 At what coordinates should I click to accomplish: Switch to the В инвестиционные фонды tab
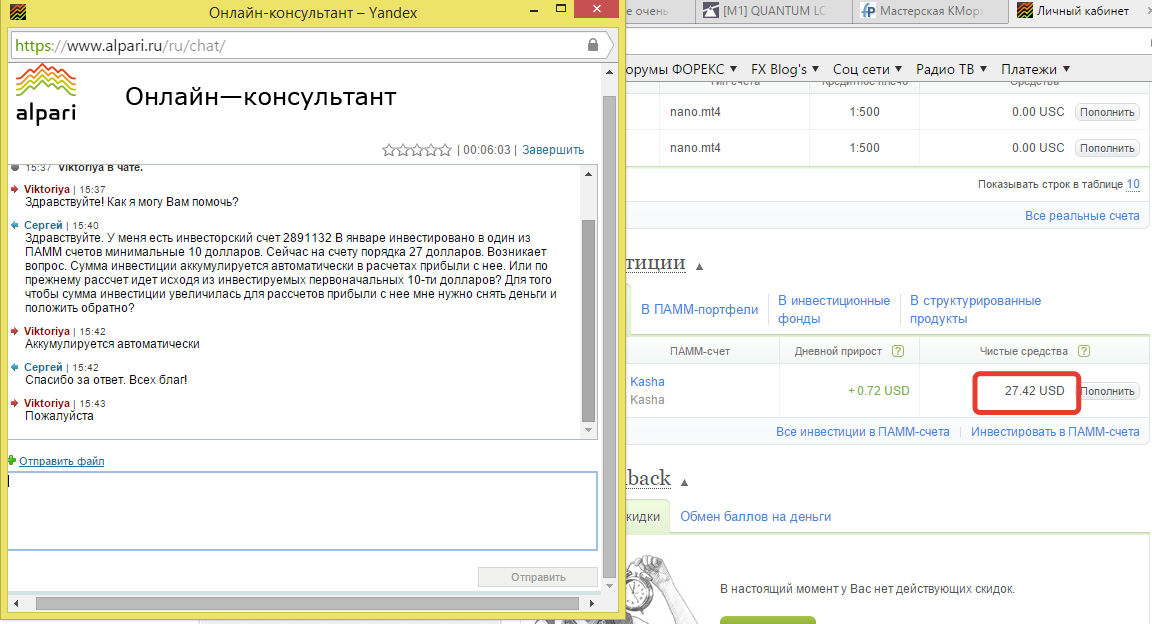pyautogui.click(x=834, y=309)
